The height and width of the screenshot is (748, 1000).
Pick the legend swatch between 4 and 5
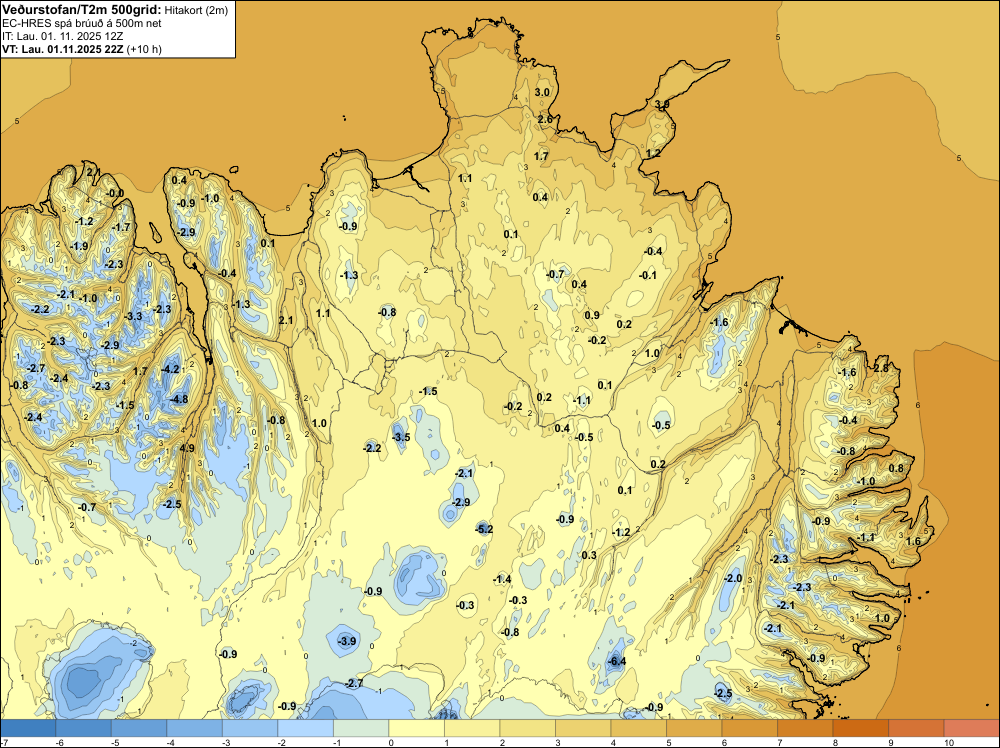click(x=638, y=728)
